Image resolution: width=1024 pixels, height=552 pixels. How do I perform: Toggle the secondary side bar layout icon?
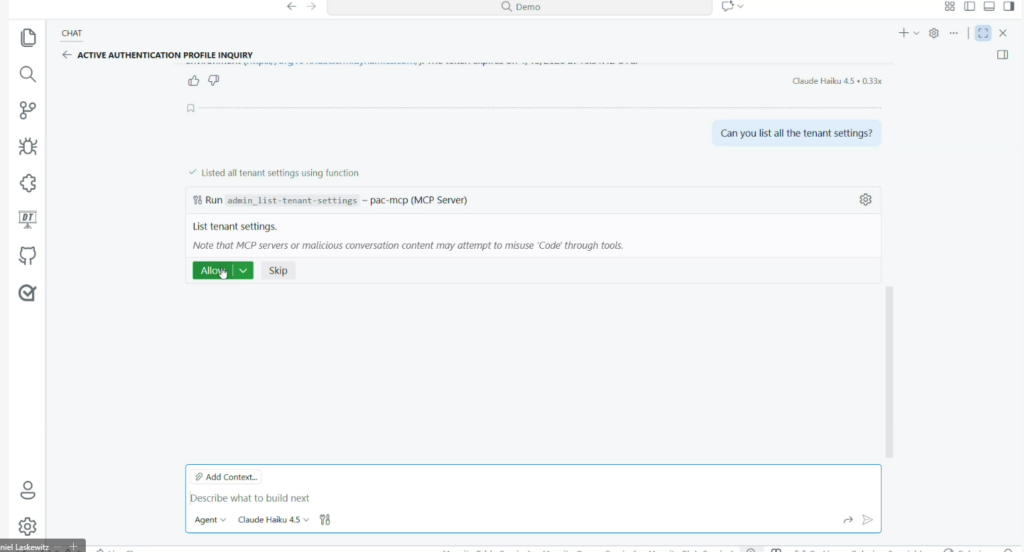(x=1008, y=7)
